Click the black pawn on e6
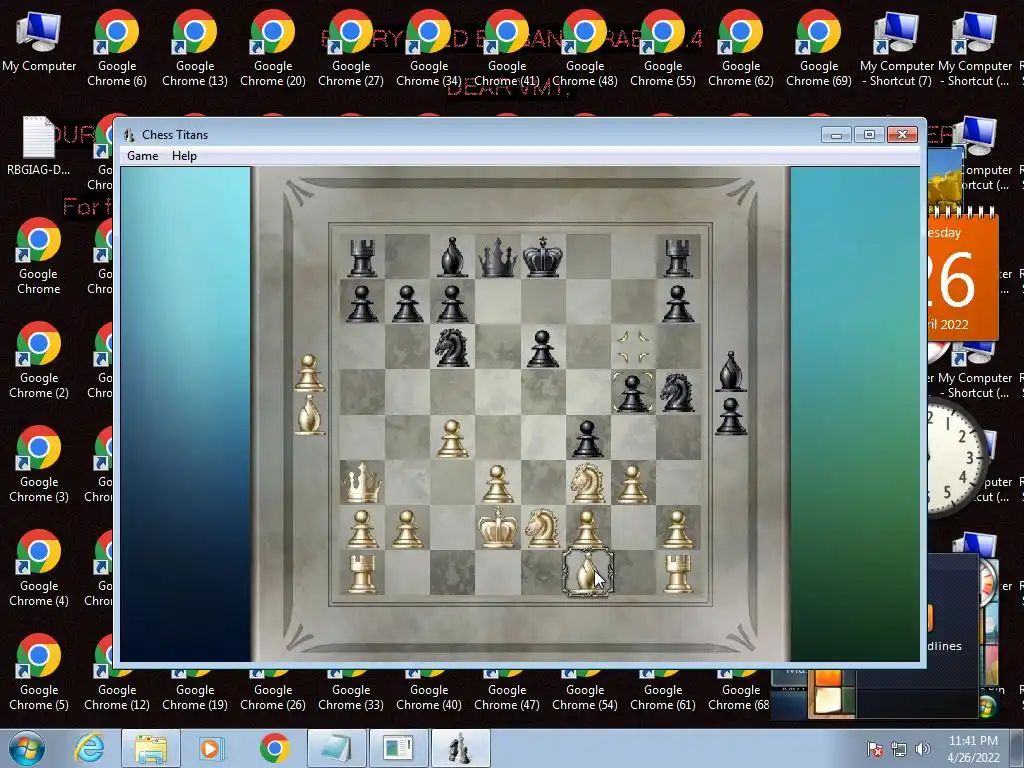This screenshot has height=768, width=1024. click(543, 347)
